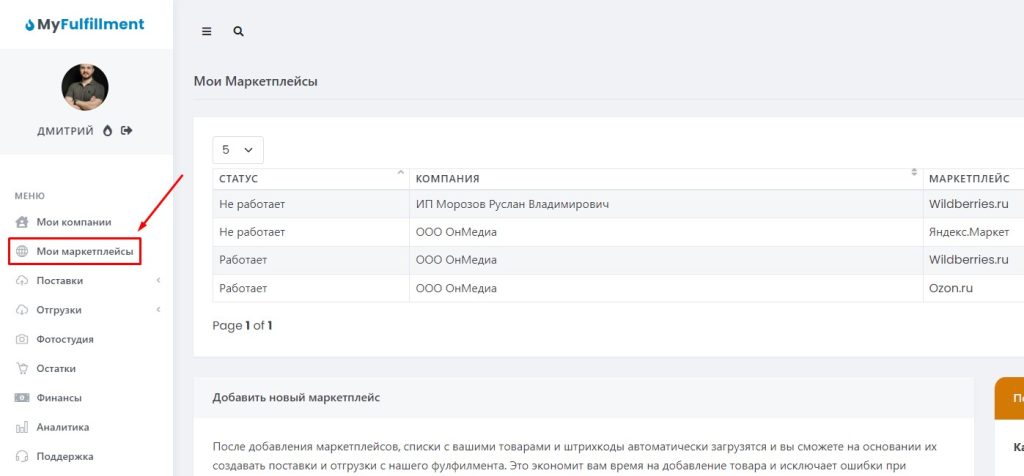Select Мои маркетплейсы in the sidebar

click(x=84, y=251)
